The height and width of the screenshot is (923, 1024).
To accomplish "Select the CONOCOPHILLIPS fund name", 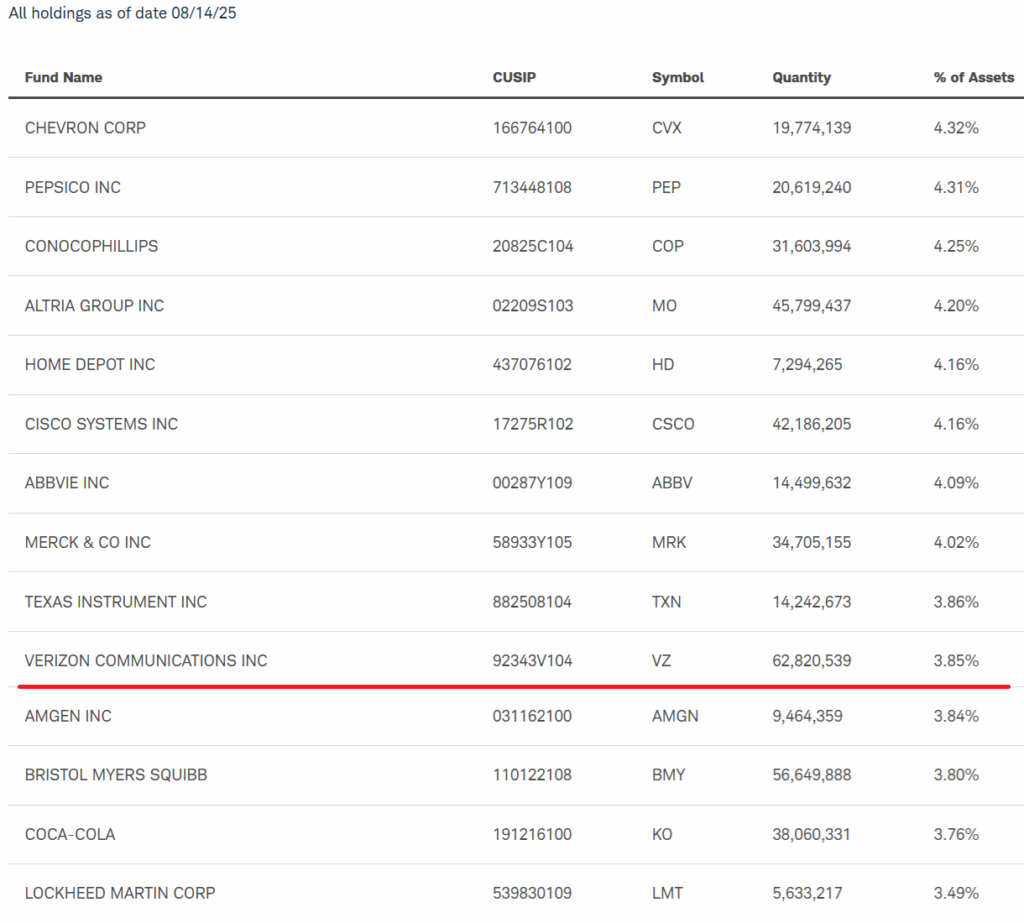I will coord(91,246).
